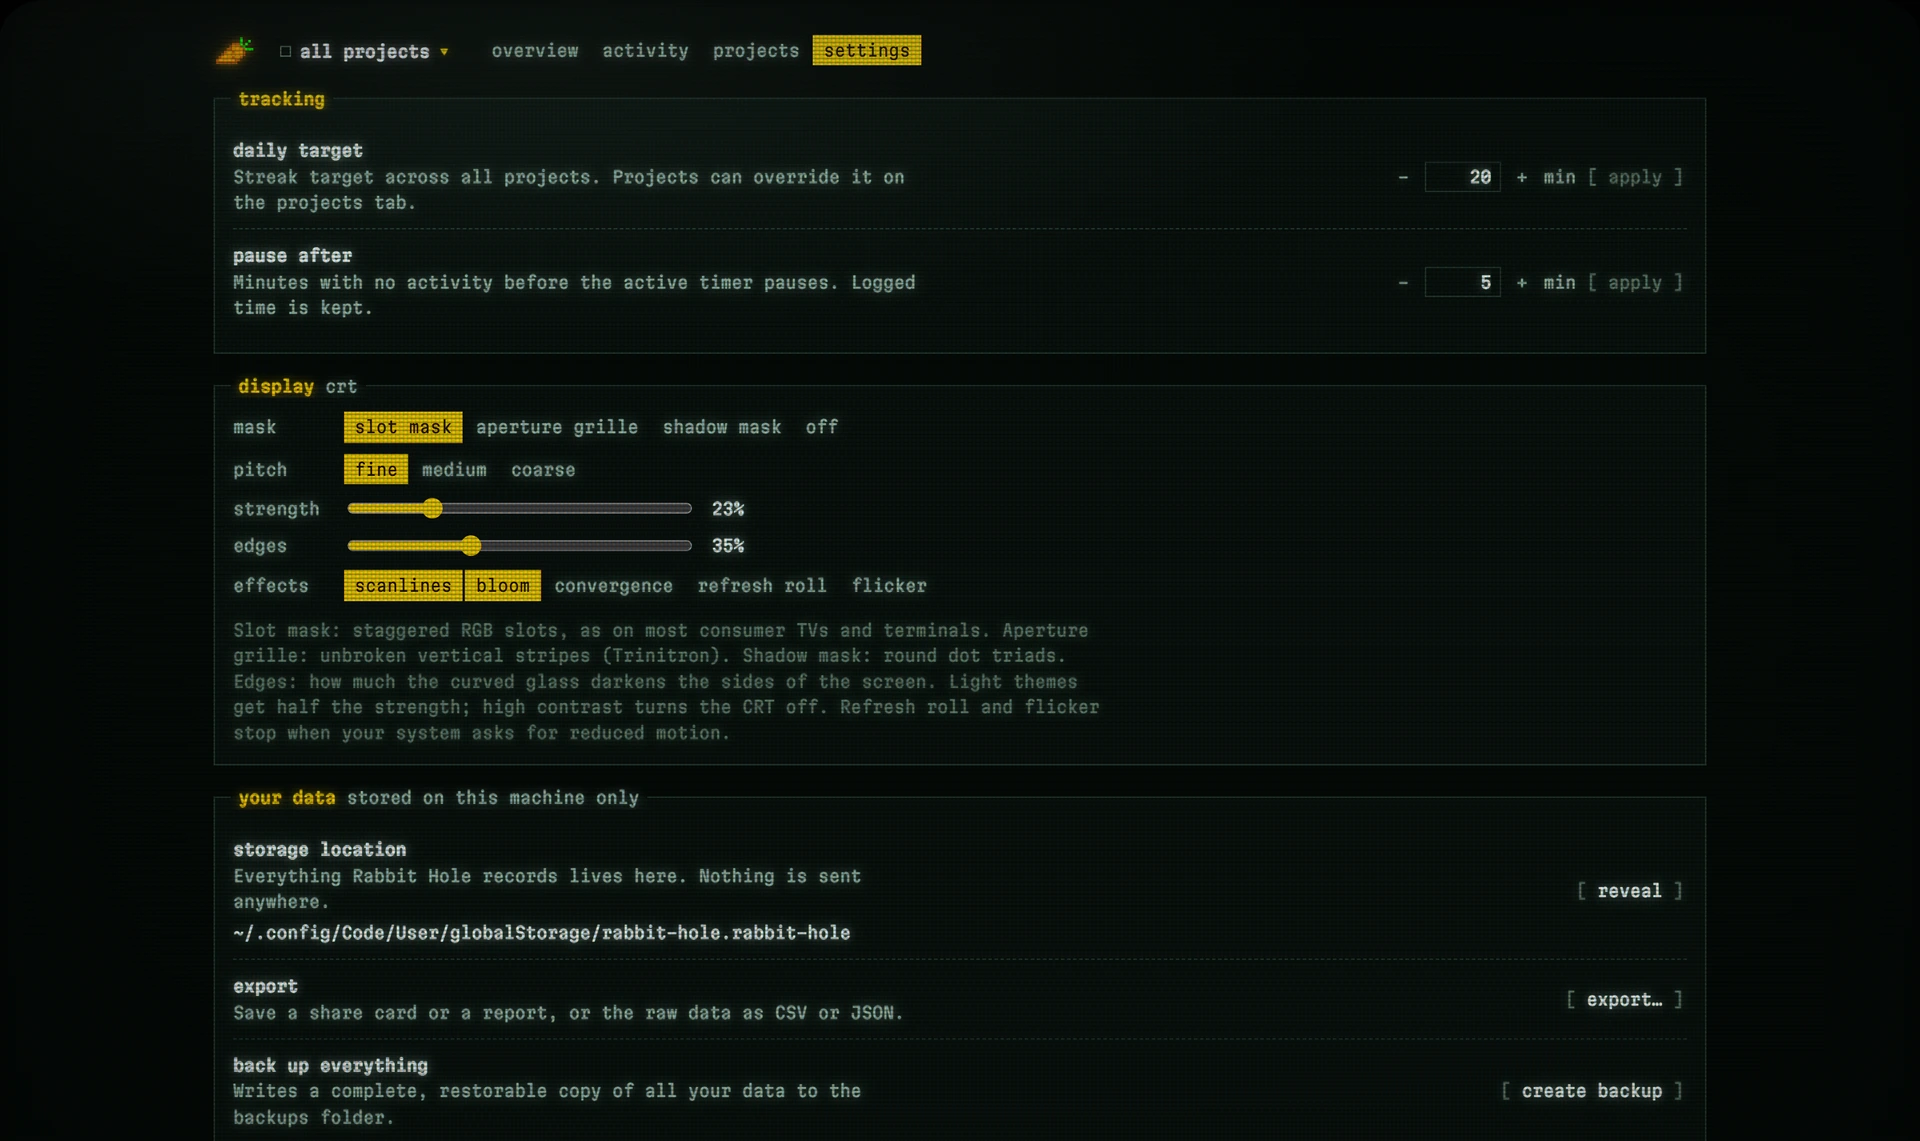Switch to the activity tab

click(645, 51)
